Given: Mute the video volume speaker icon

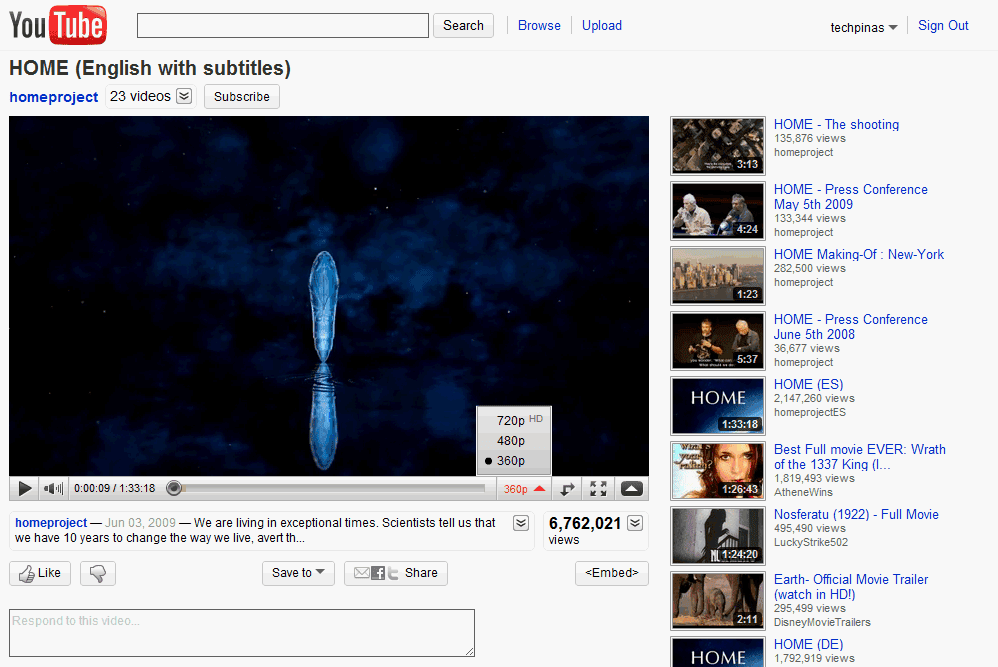Looking at the screenshot, I should [53, 489].
